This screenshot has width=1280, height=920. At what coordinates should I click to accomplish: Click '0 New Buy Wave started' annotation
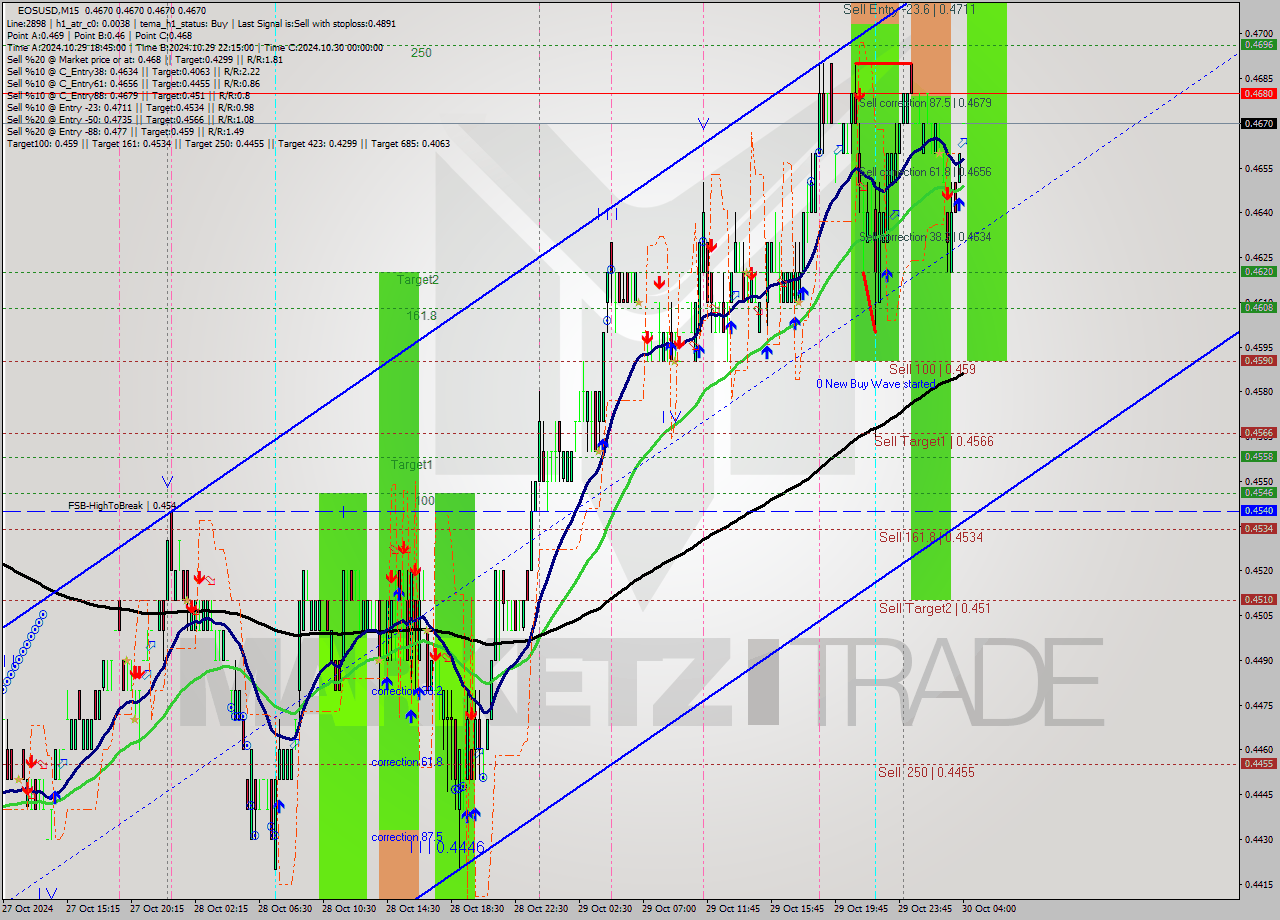pos(876,384)
